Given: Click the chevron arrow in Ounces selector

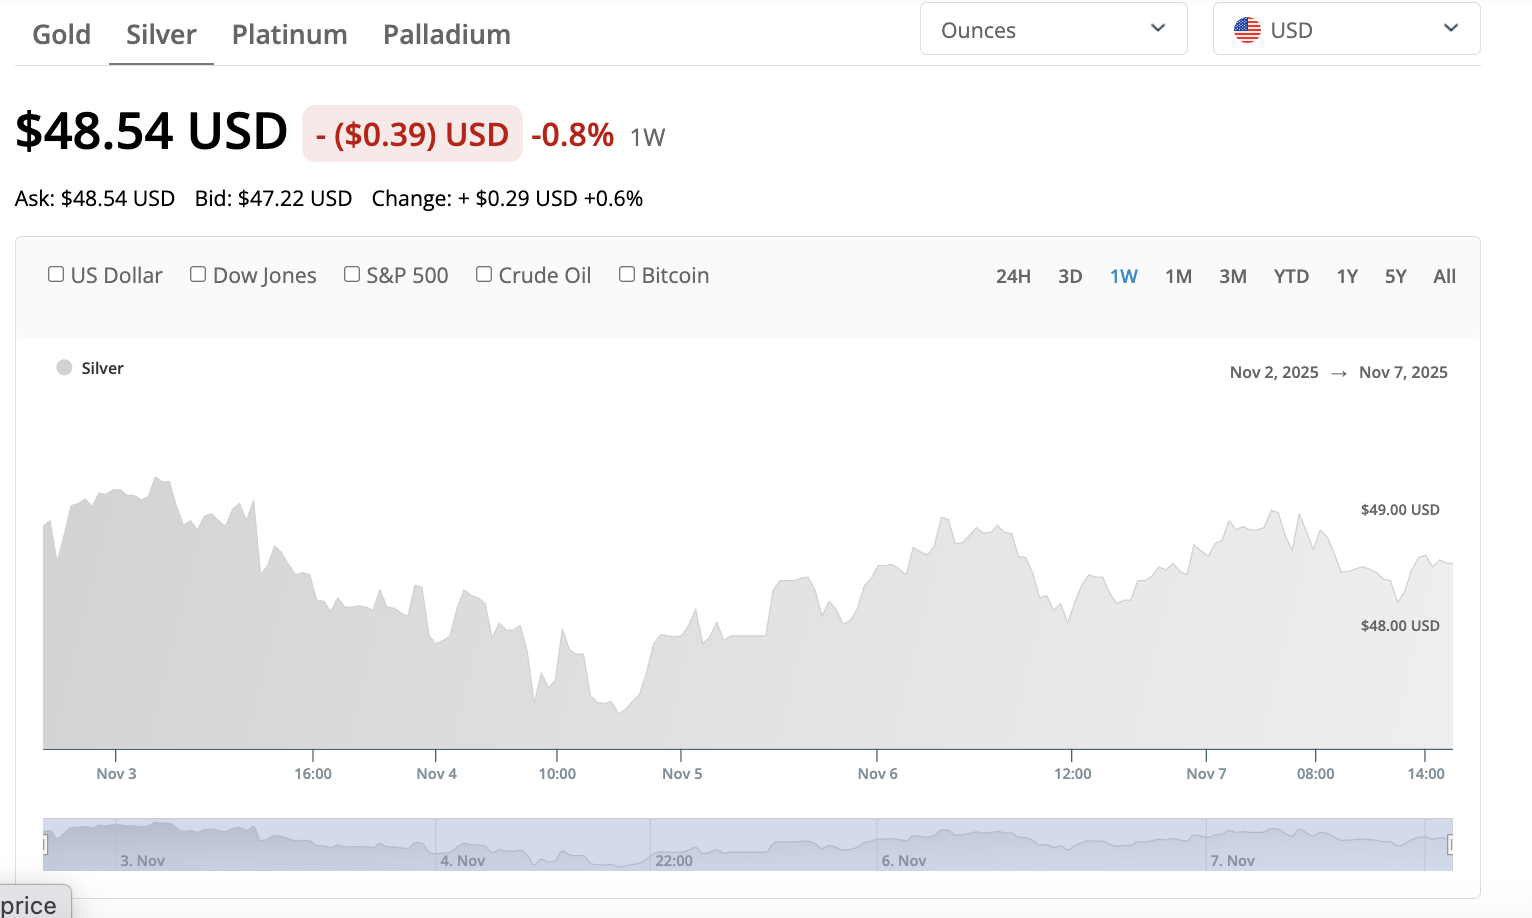Looking at the screenshot, I should tap(1158, 28).
